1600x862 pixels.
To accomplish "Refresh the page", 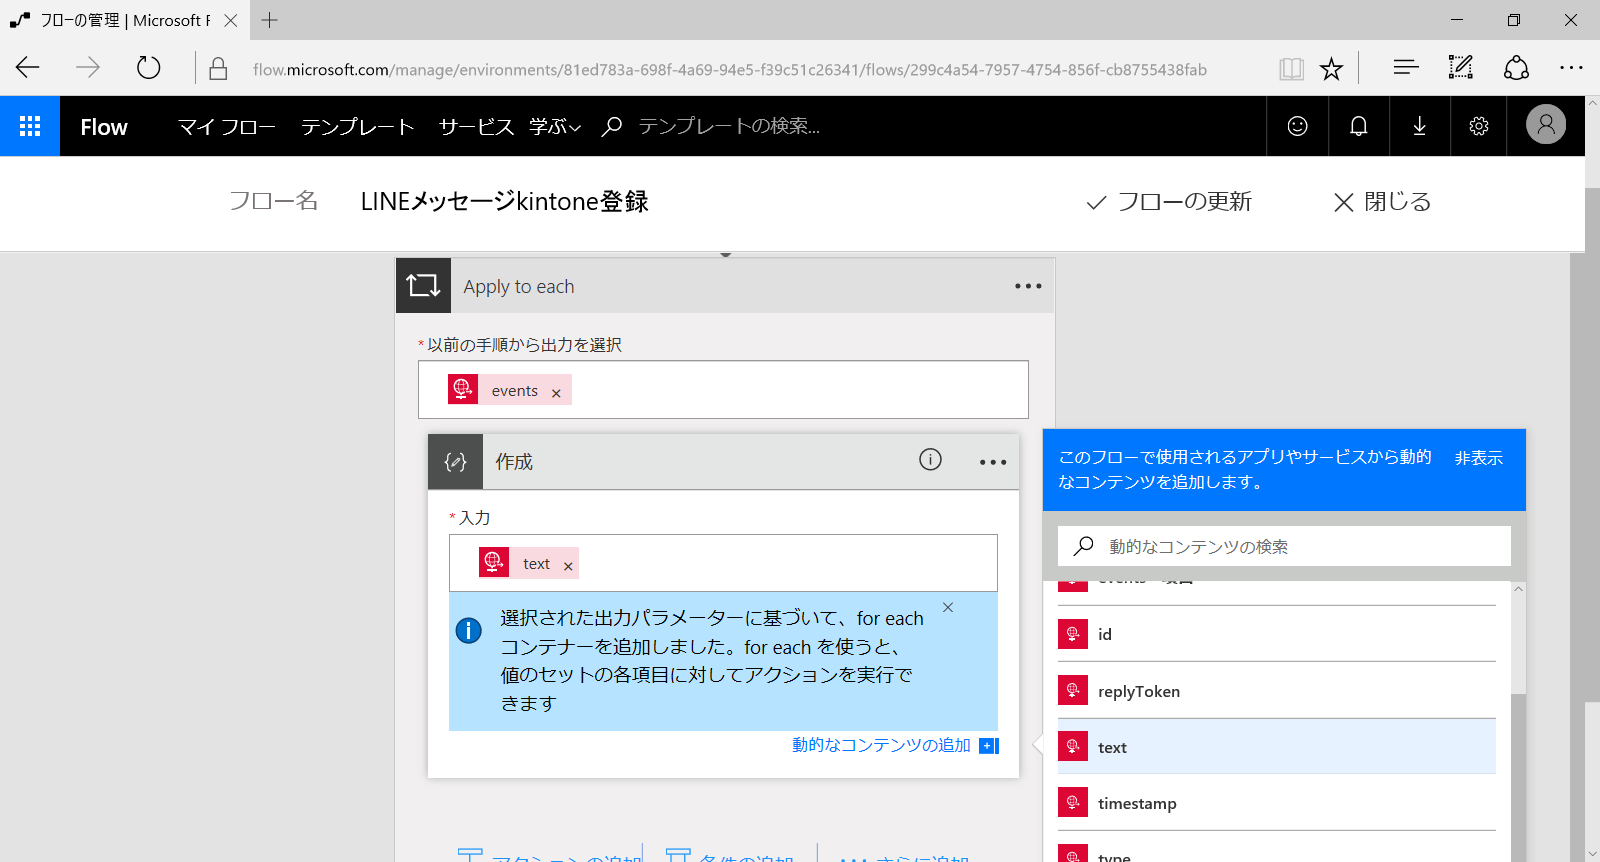I will (148, 68).
